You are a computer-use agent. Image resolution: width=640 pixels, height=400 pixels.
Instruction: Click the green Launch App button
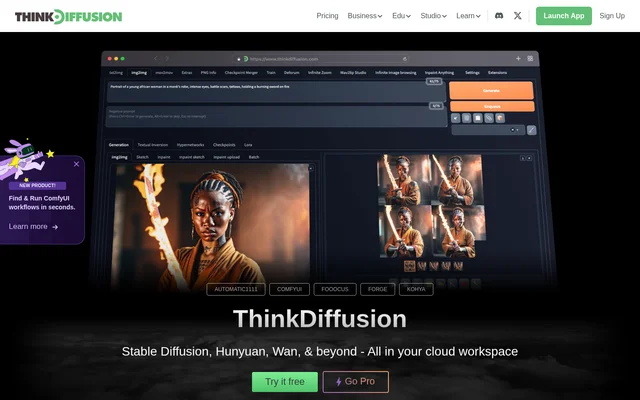[564, 16]
